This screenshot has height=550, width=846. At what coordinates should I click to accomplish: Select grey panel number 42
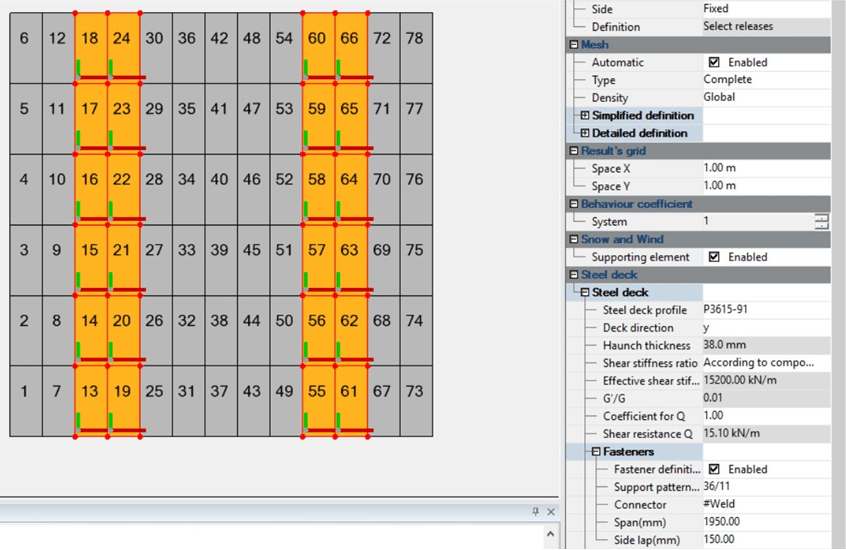pyautogui.click(x=219, y=39)
